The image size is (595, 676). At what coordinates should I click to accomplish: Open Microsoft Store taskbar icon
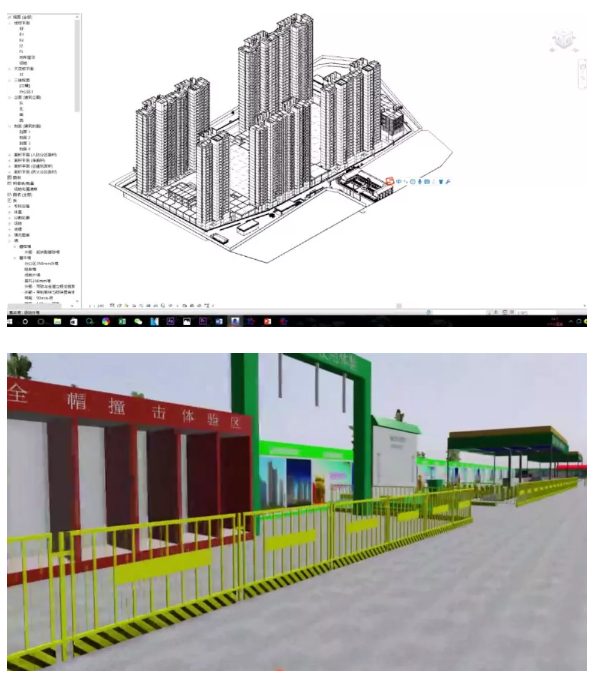pyautogui.click(x=74, y=322)
